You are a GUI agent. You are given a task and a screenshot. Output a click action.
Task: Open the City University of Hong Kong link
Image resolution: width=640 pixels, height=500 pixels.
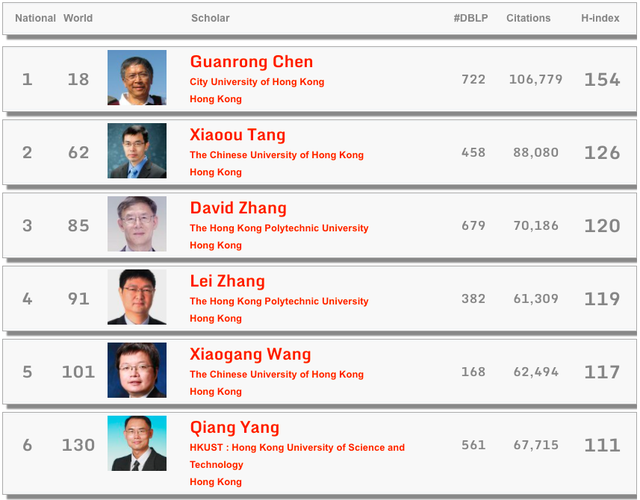[x=257, y=82]
